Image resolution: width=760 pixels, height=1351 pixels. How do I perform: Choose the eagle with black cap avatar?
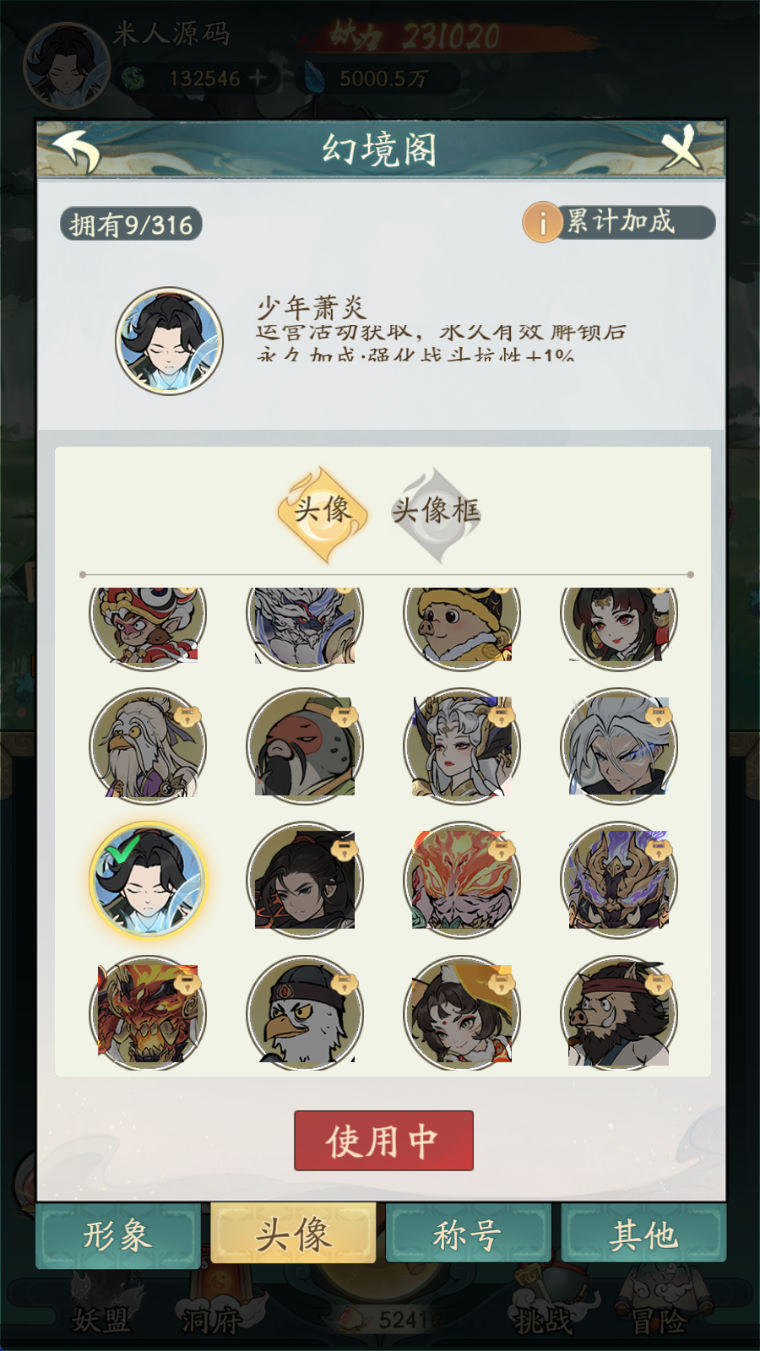pos(305,1013)
